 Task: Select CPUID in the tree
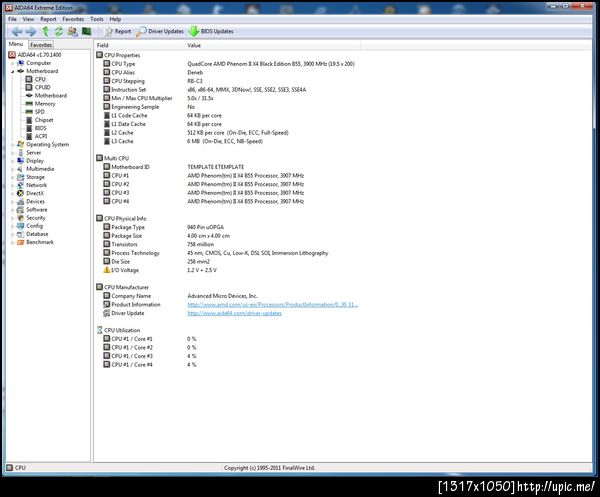tap(38, 87)
